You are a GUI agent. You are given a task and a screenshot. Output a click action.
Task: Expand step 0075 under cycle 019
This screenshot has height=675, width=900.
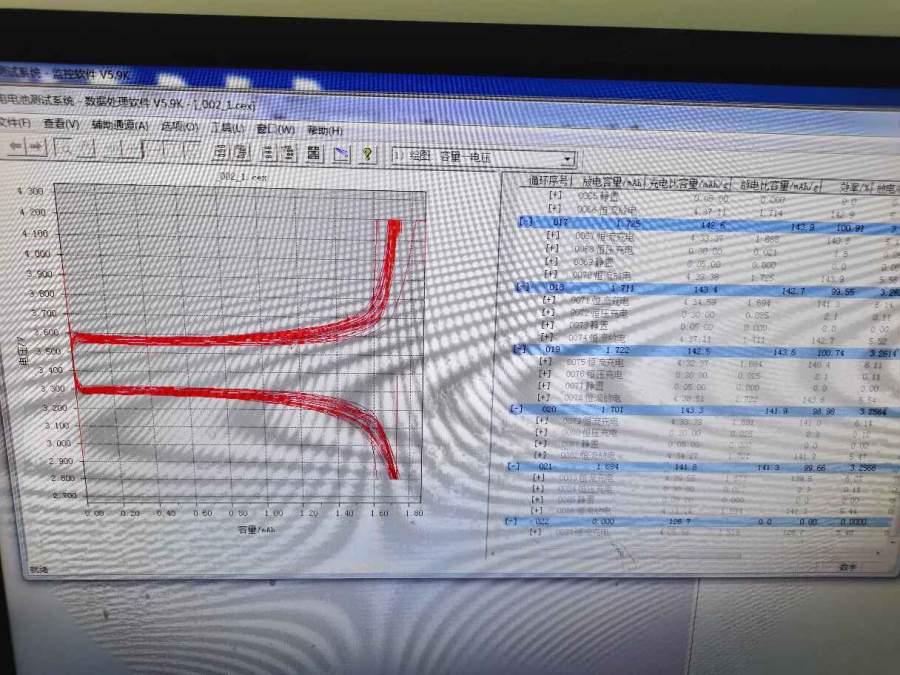pyautogui.click(x=545, y=362)
